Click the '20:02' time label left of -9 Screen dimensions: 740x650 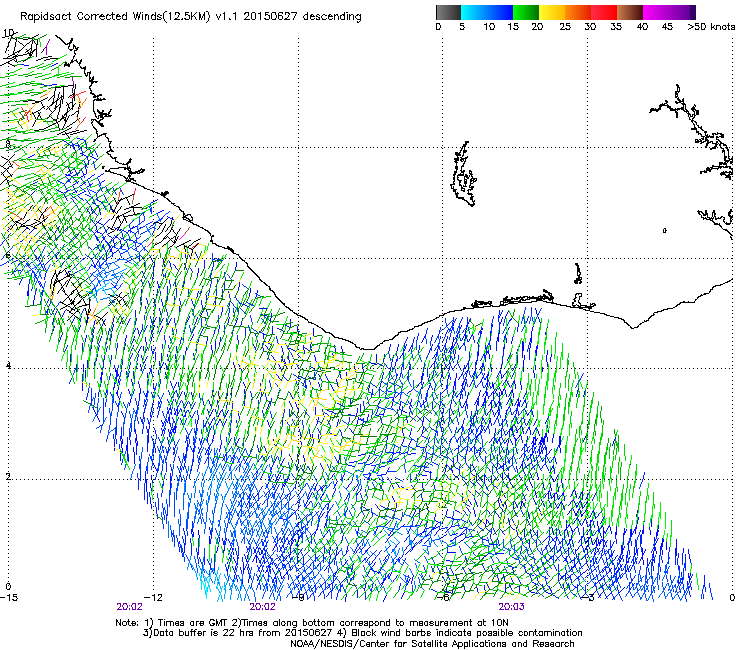coord(262,607)
